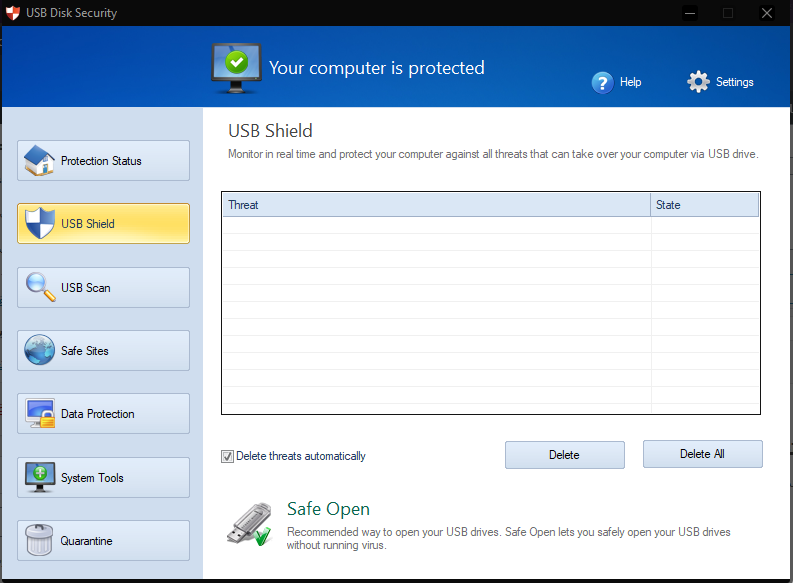Click the Protection Status house icon

pyautogui.click(x=39, y=160)
